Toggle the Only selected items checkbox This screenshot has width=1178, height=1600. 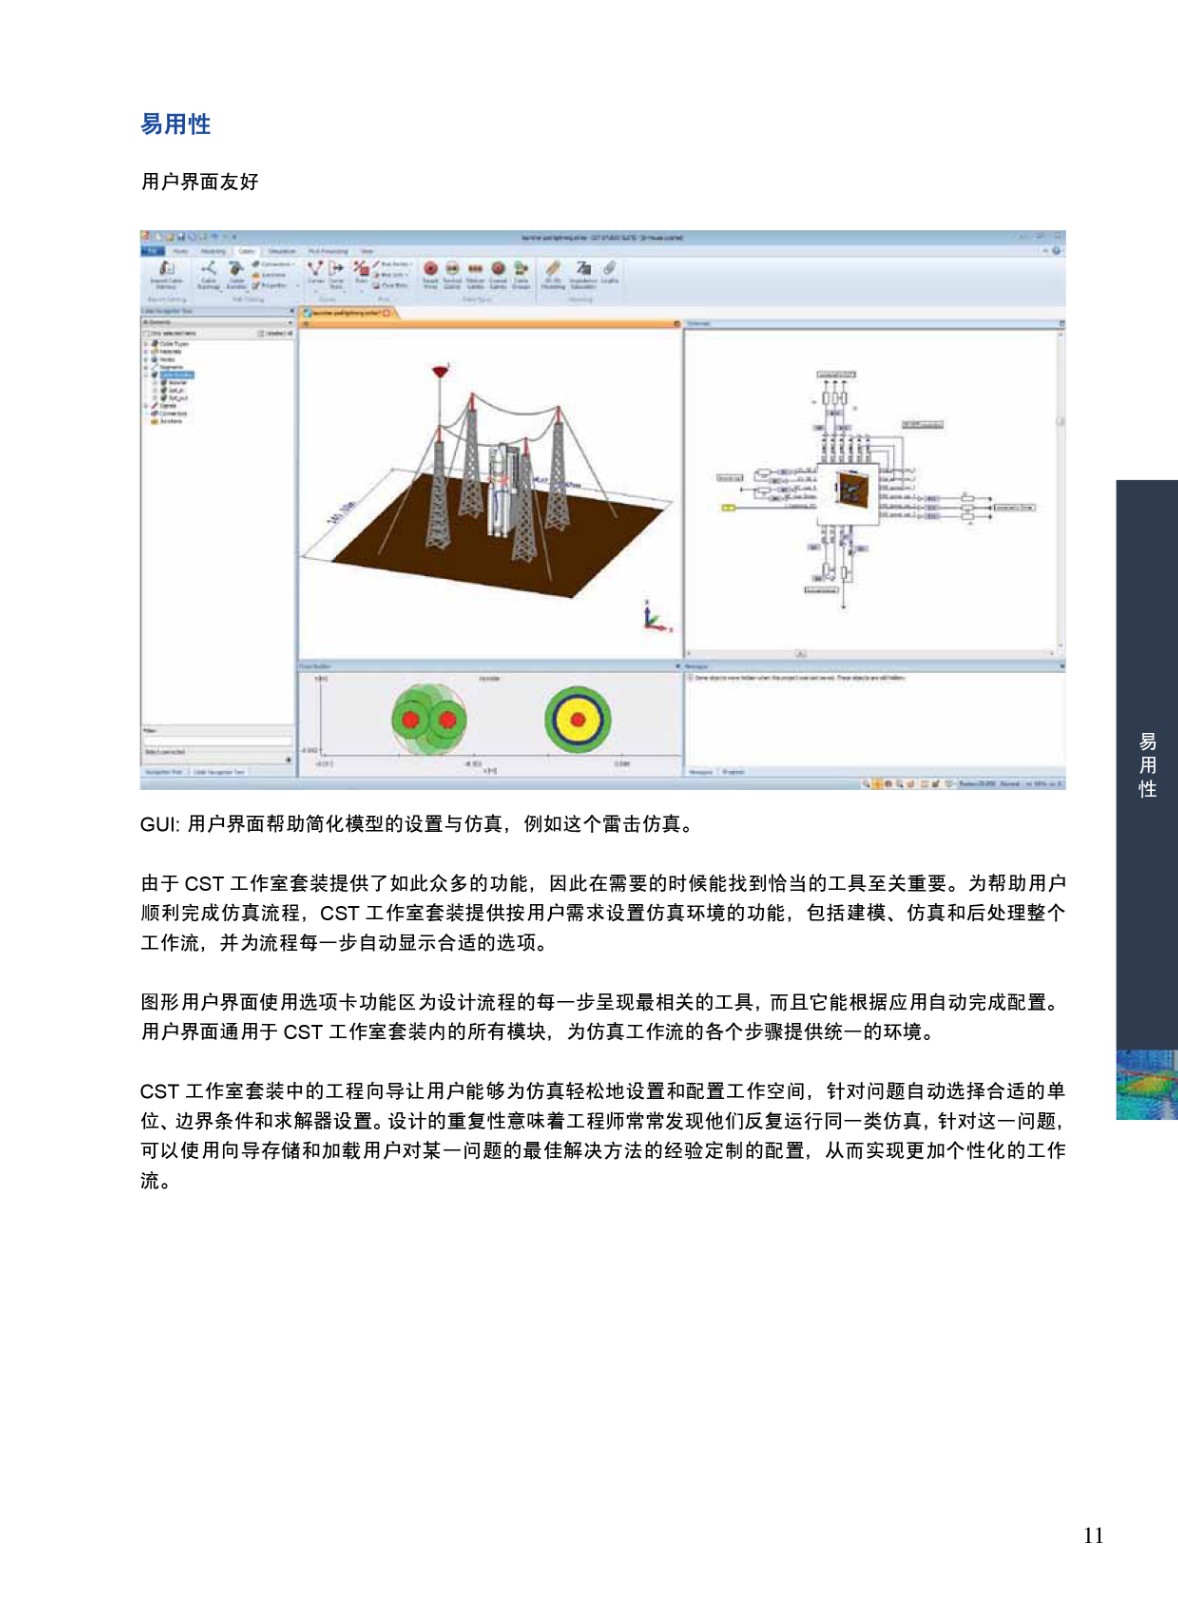click(146, 333)
